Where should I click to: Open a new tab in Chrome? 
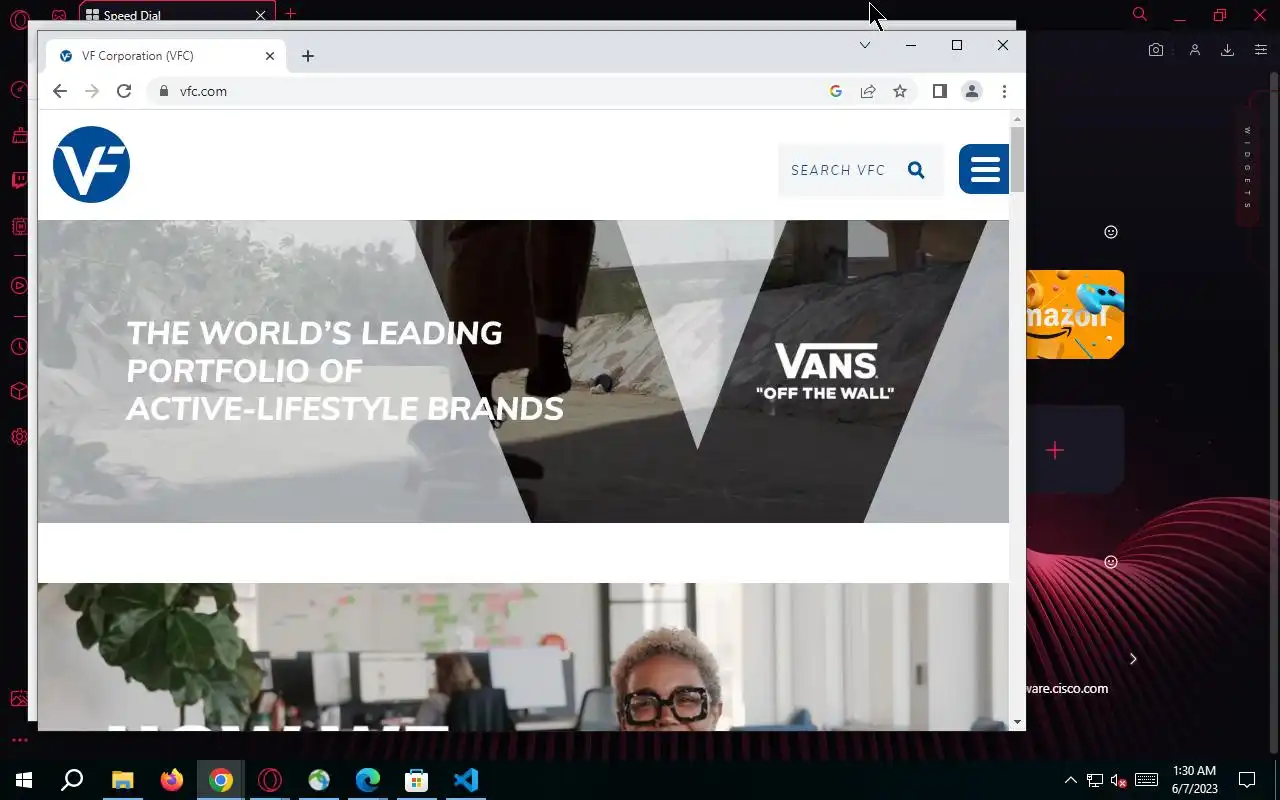point(308,56)
